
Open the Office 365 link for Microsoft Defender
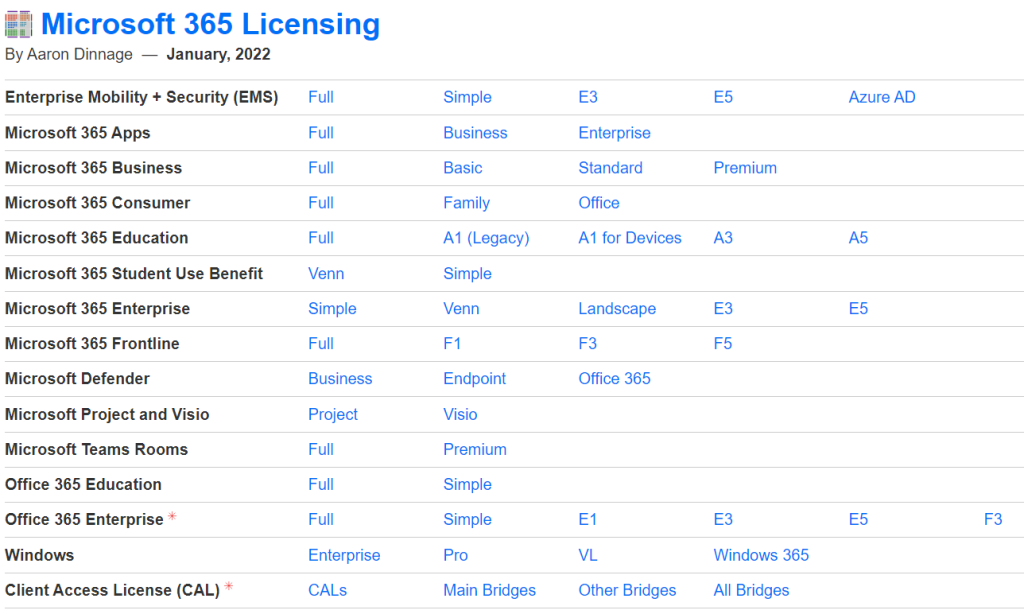coord(614,379)
